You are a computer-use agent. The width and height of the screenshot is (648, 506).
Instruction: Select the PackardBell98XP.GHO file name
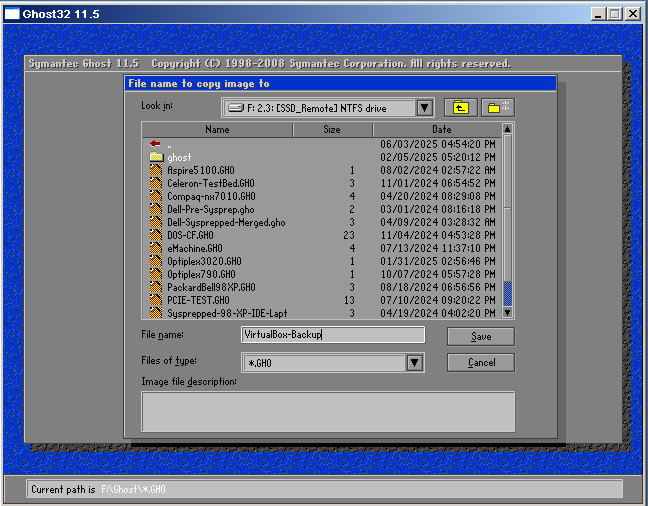[211, 287]
